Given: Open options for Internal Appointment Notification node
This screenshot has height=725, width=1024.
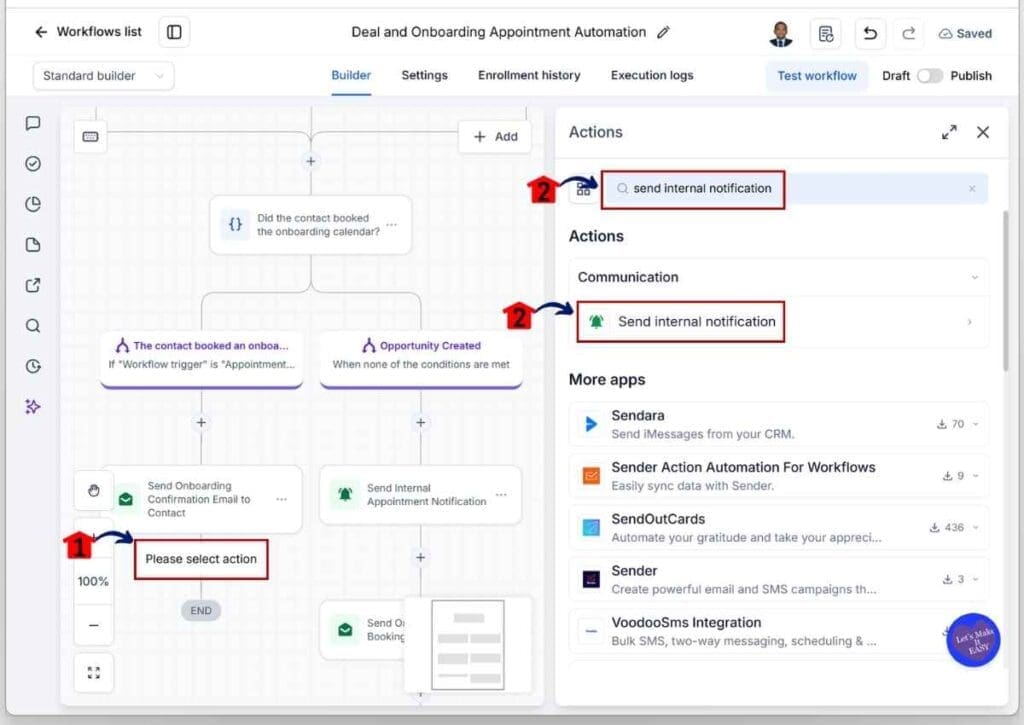Looking at the screenshot, I should pyautogui.click(x=501, y=494).
